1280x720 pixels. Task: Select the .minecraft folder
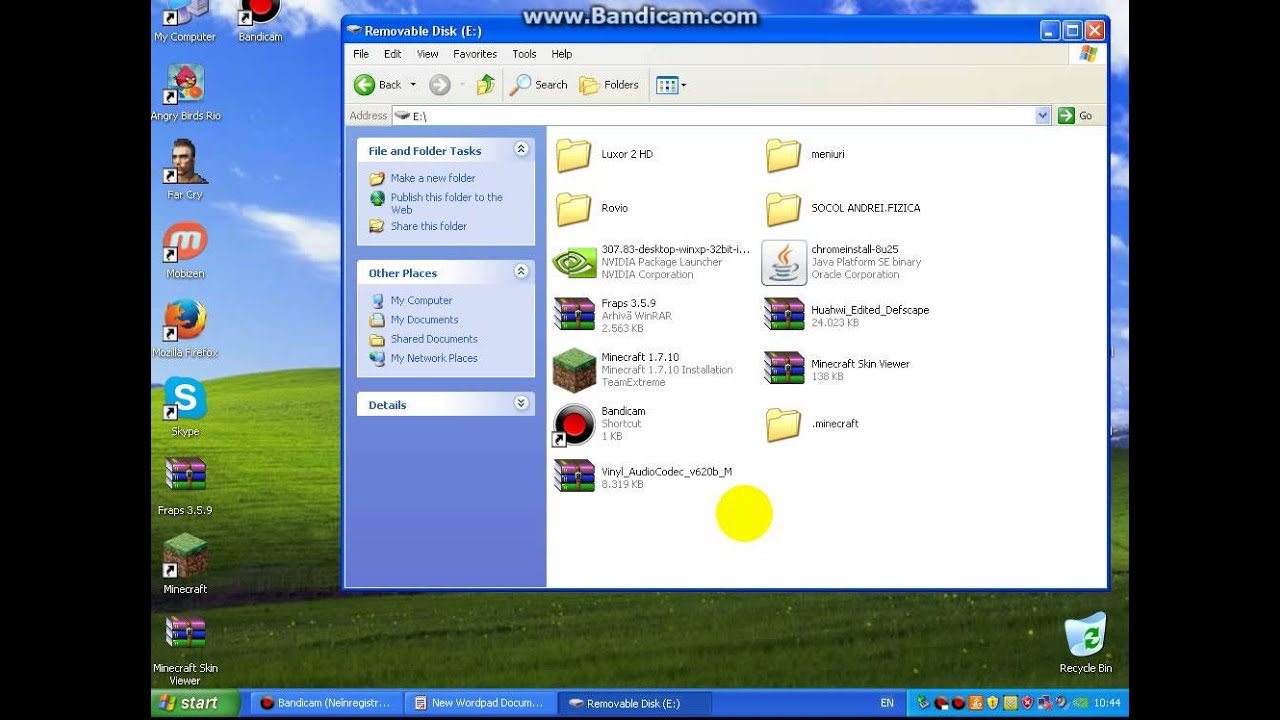point(813,424)
